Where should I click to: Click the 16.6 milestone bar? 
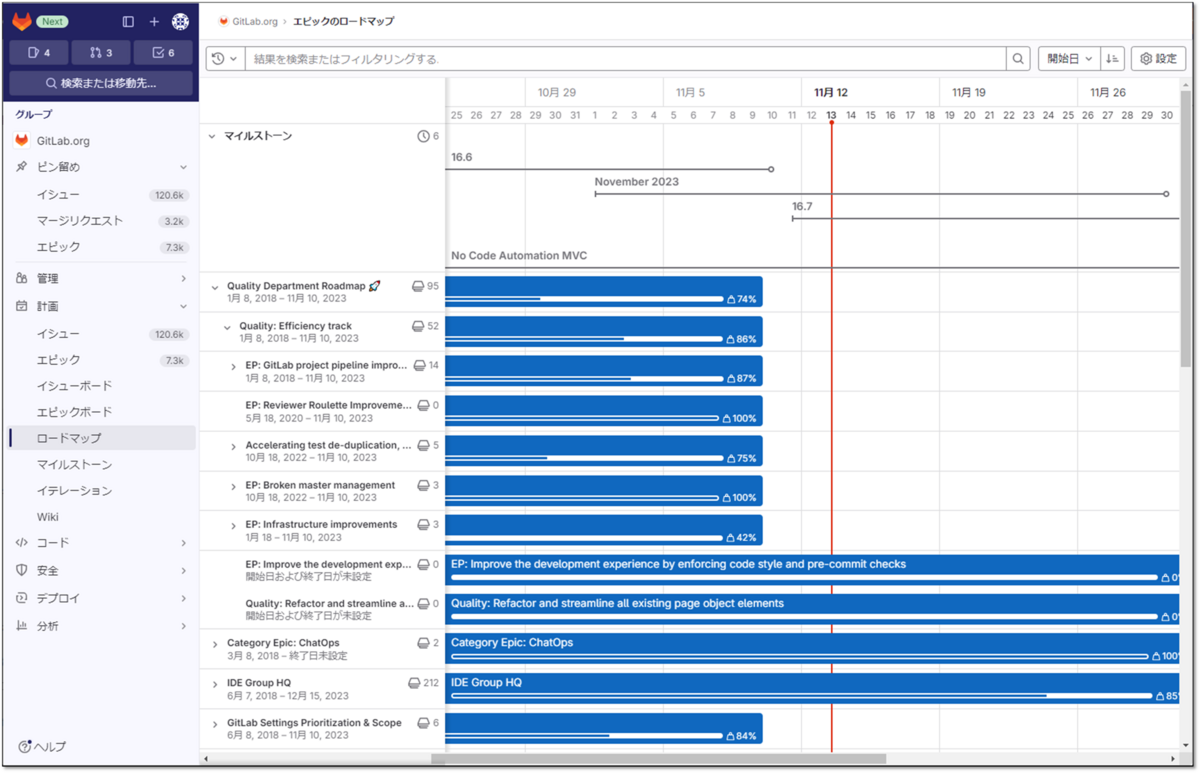pyautogui.click(x=609, y=169)
